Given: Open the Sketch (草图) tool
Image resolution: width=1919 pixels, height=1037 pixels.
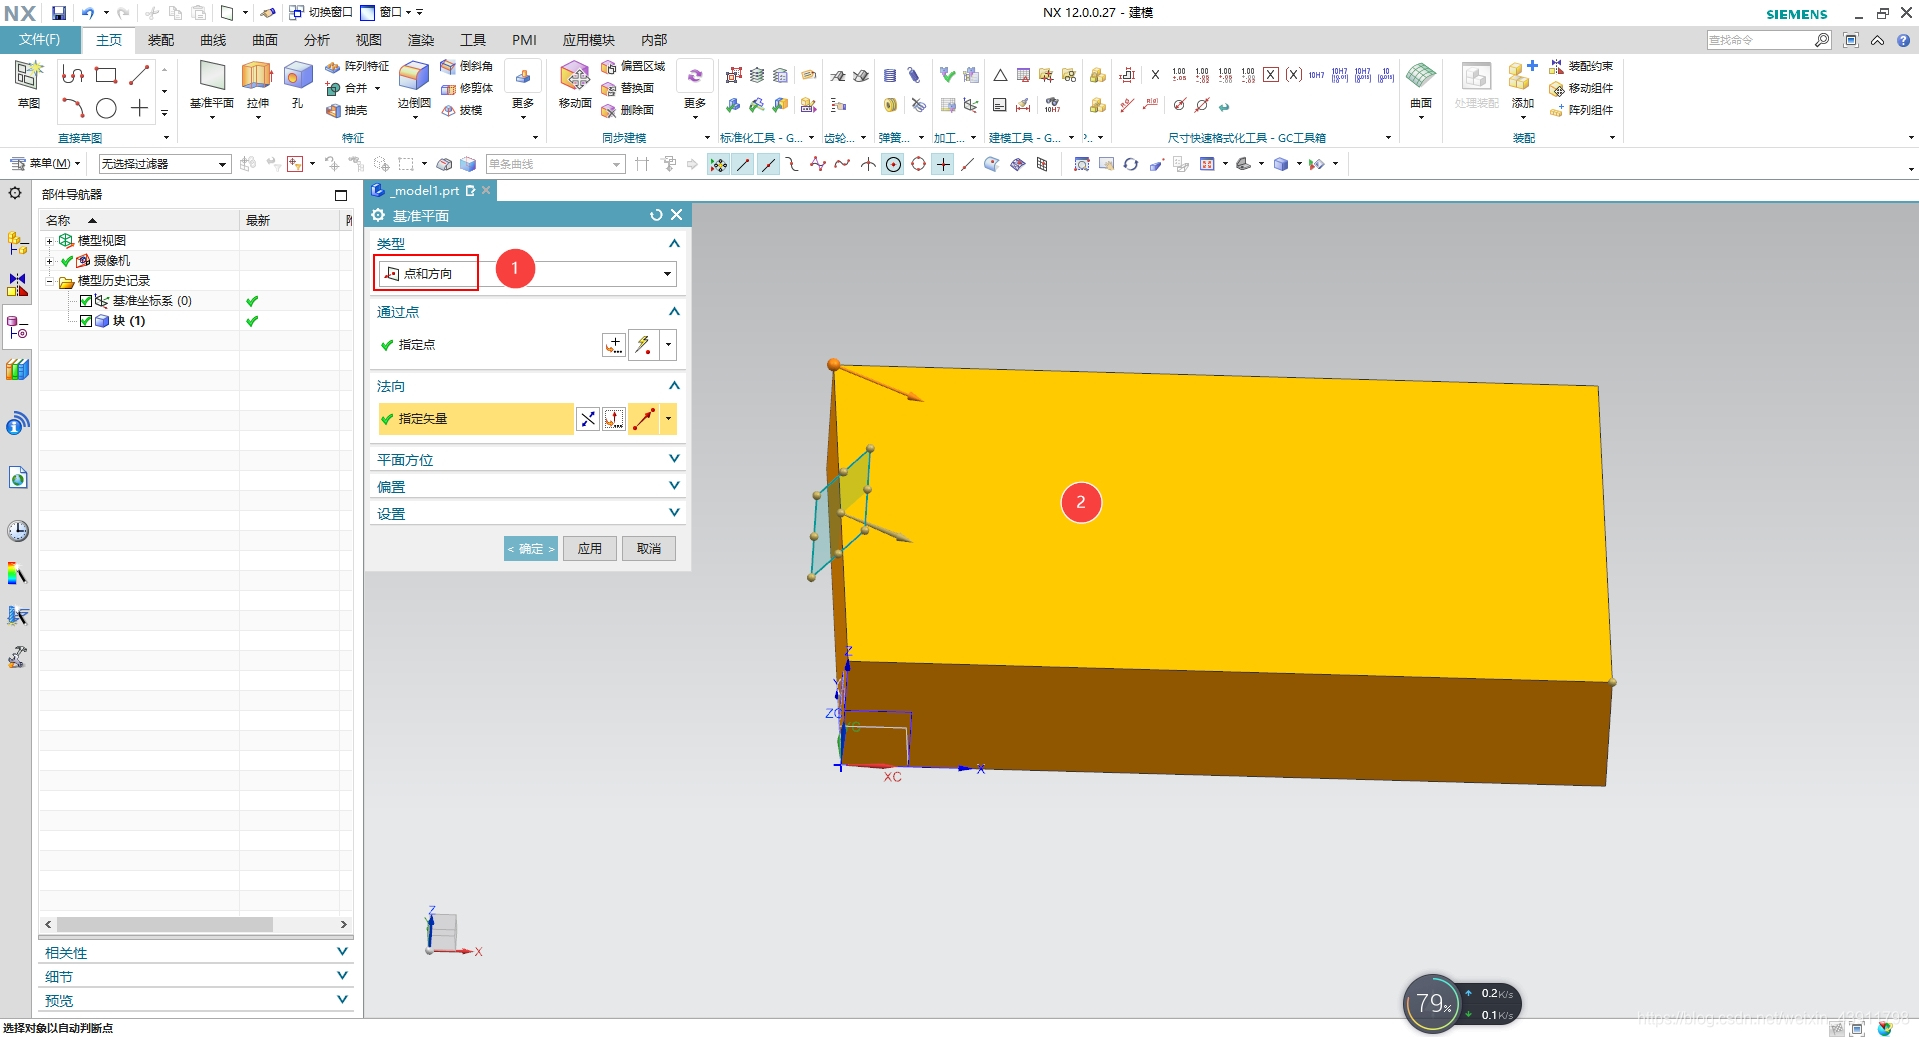Looking at the screenshot, I should [28, 84].
